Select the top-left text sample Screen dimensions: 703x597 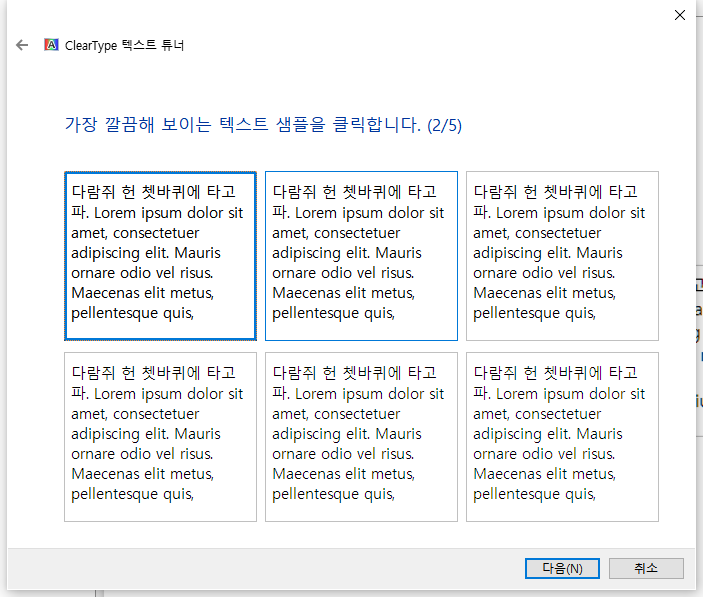click(161, 256)
